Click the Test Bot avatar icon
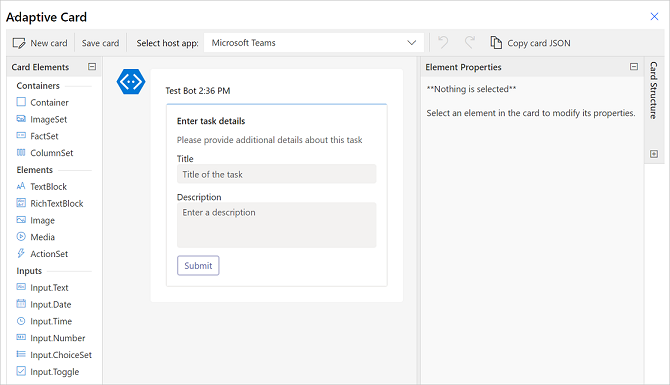670x385 pixels. pos(131,81)
